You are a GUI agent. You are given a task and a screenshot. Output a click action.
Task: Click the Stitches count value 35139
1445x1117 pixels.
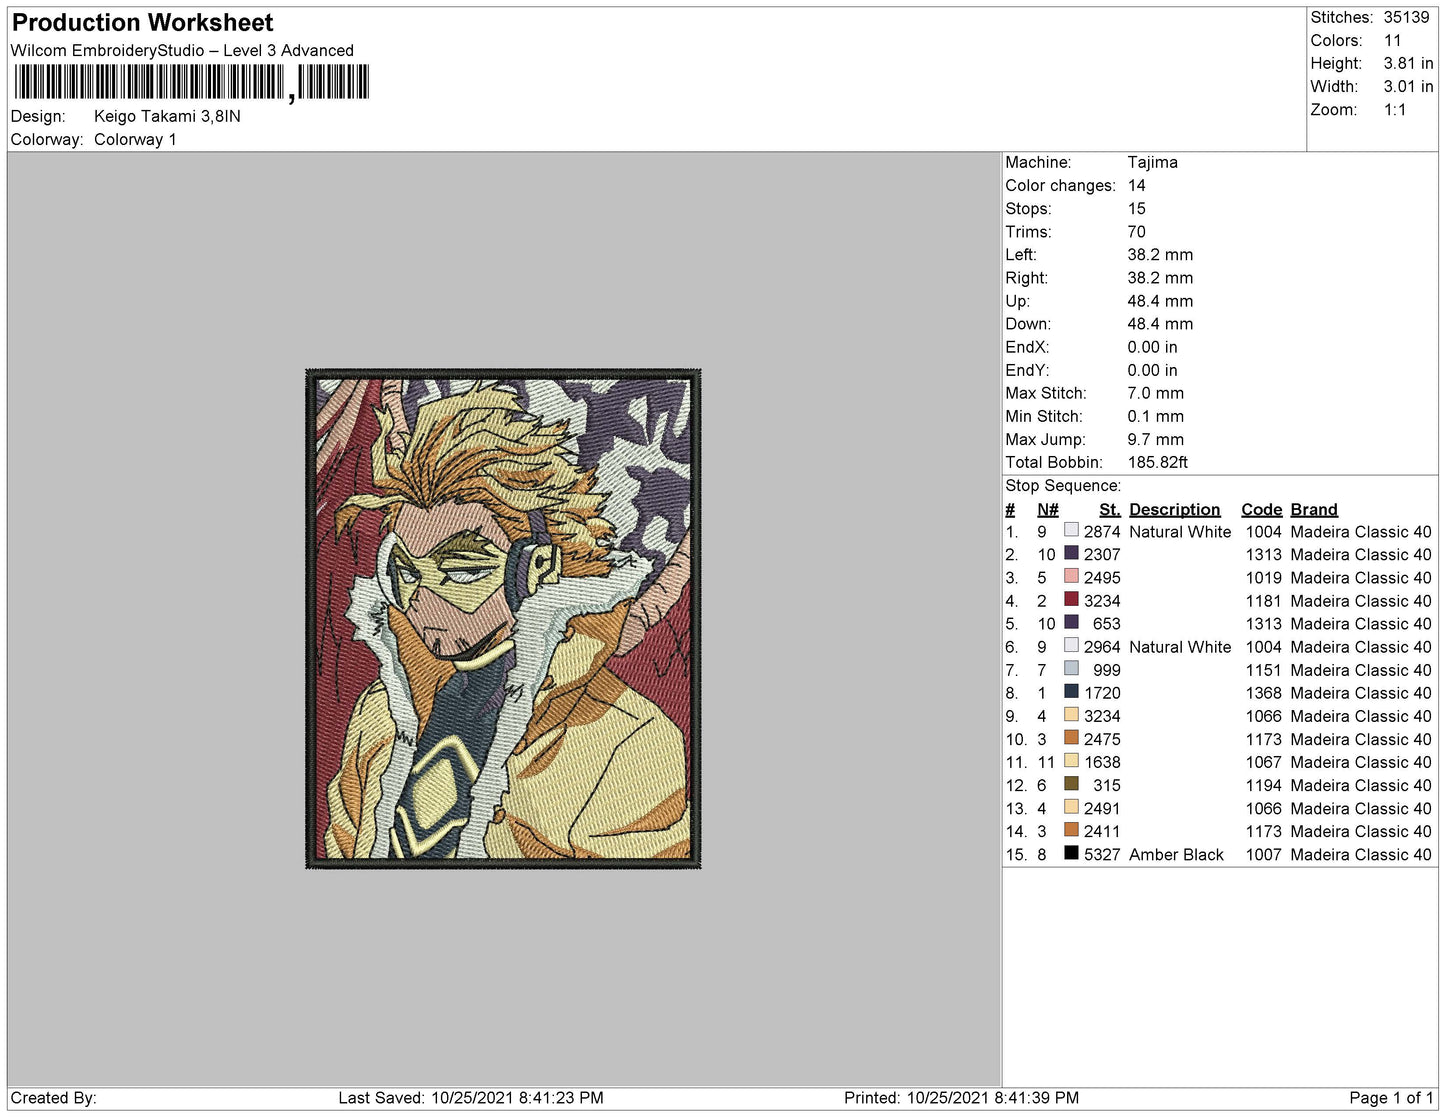1406,17
